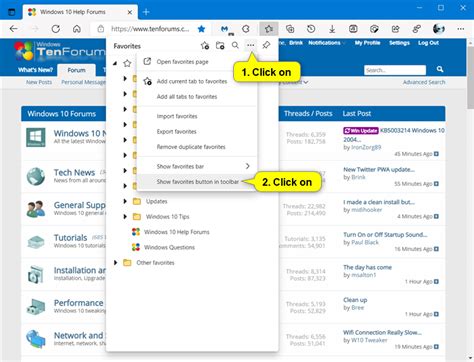Viewport: 474px width, 362px height.
Task: Click the Tech News globe icon
Action: click(x=36, y=176)
